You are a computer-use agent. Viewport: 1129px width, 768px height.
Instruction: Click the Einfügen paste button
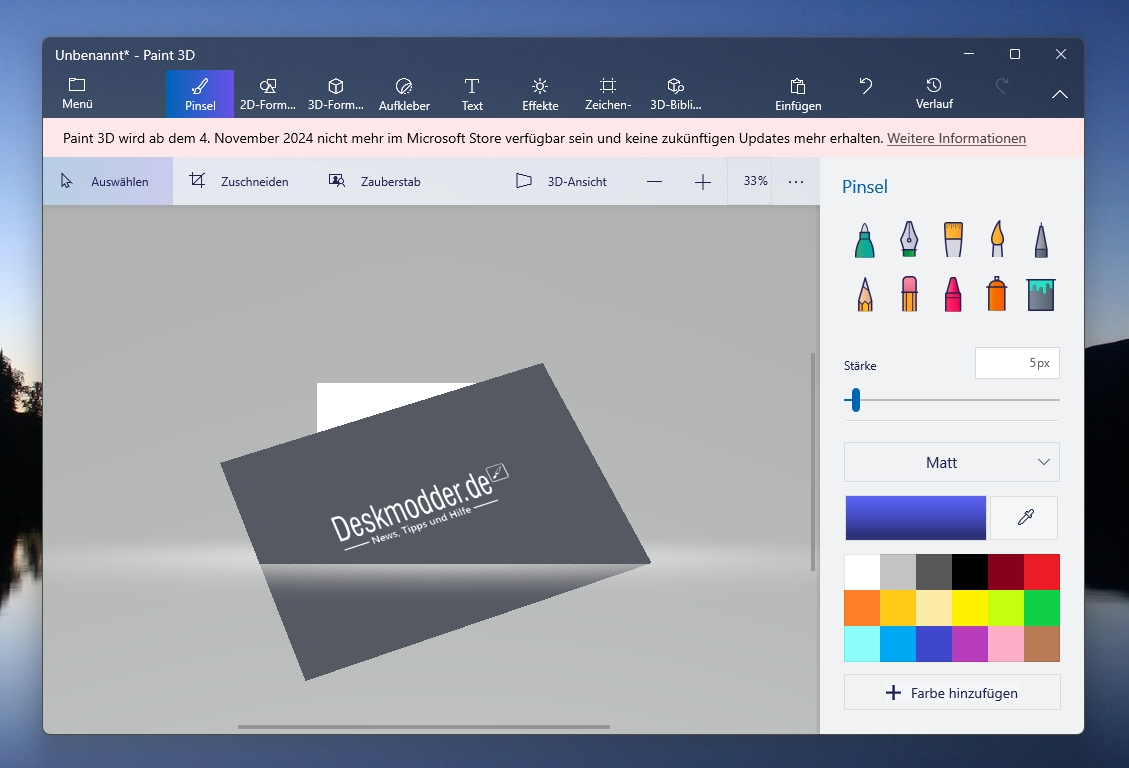click(798, 94)
